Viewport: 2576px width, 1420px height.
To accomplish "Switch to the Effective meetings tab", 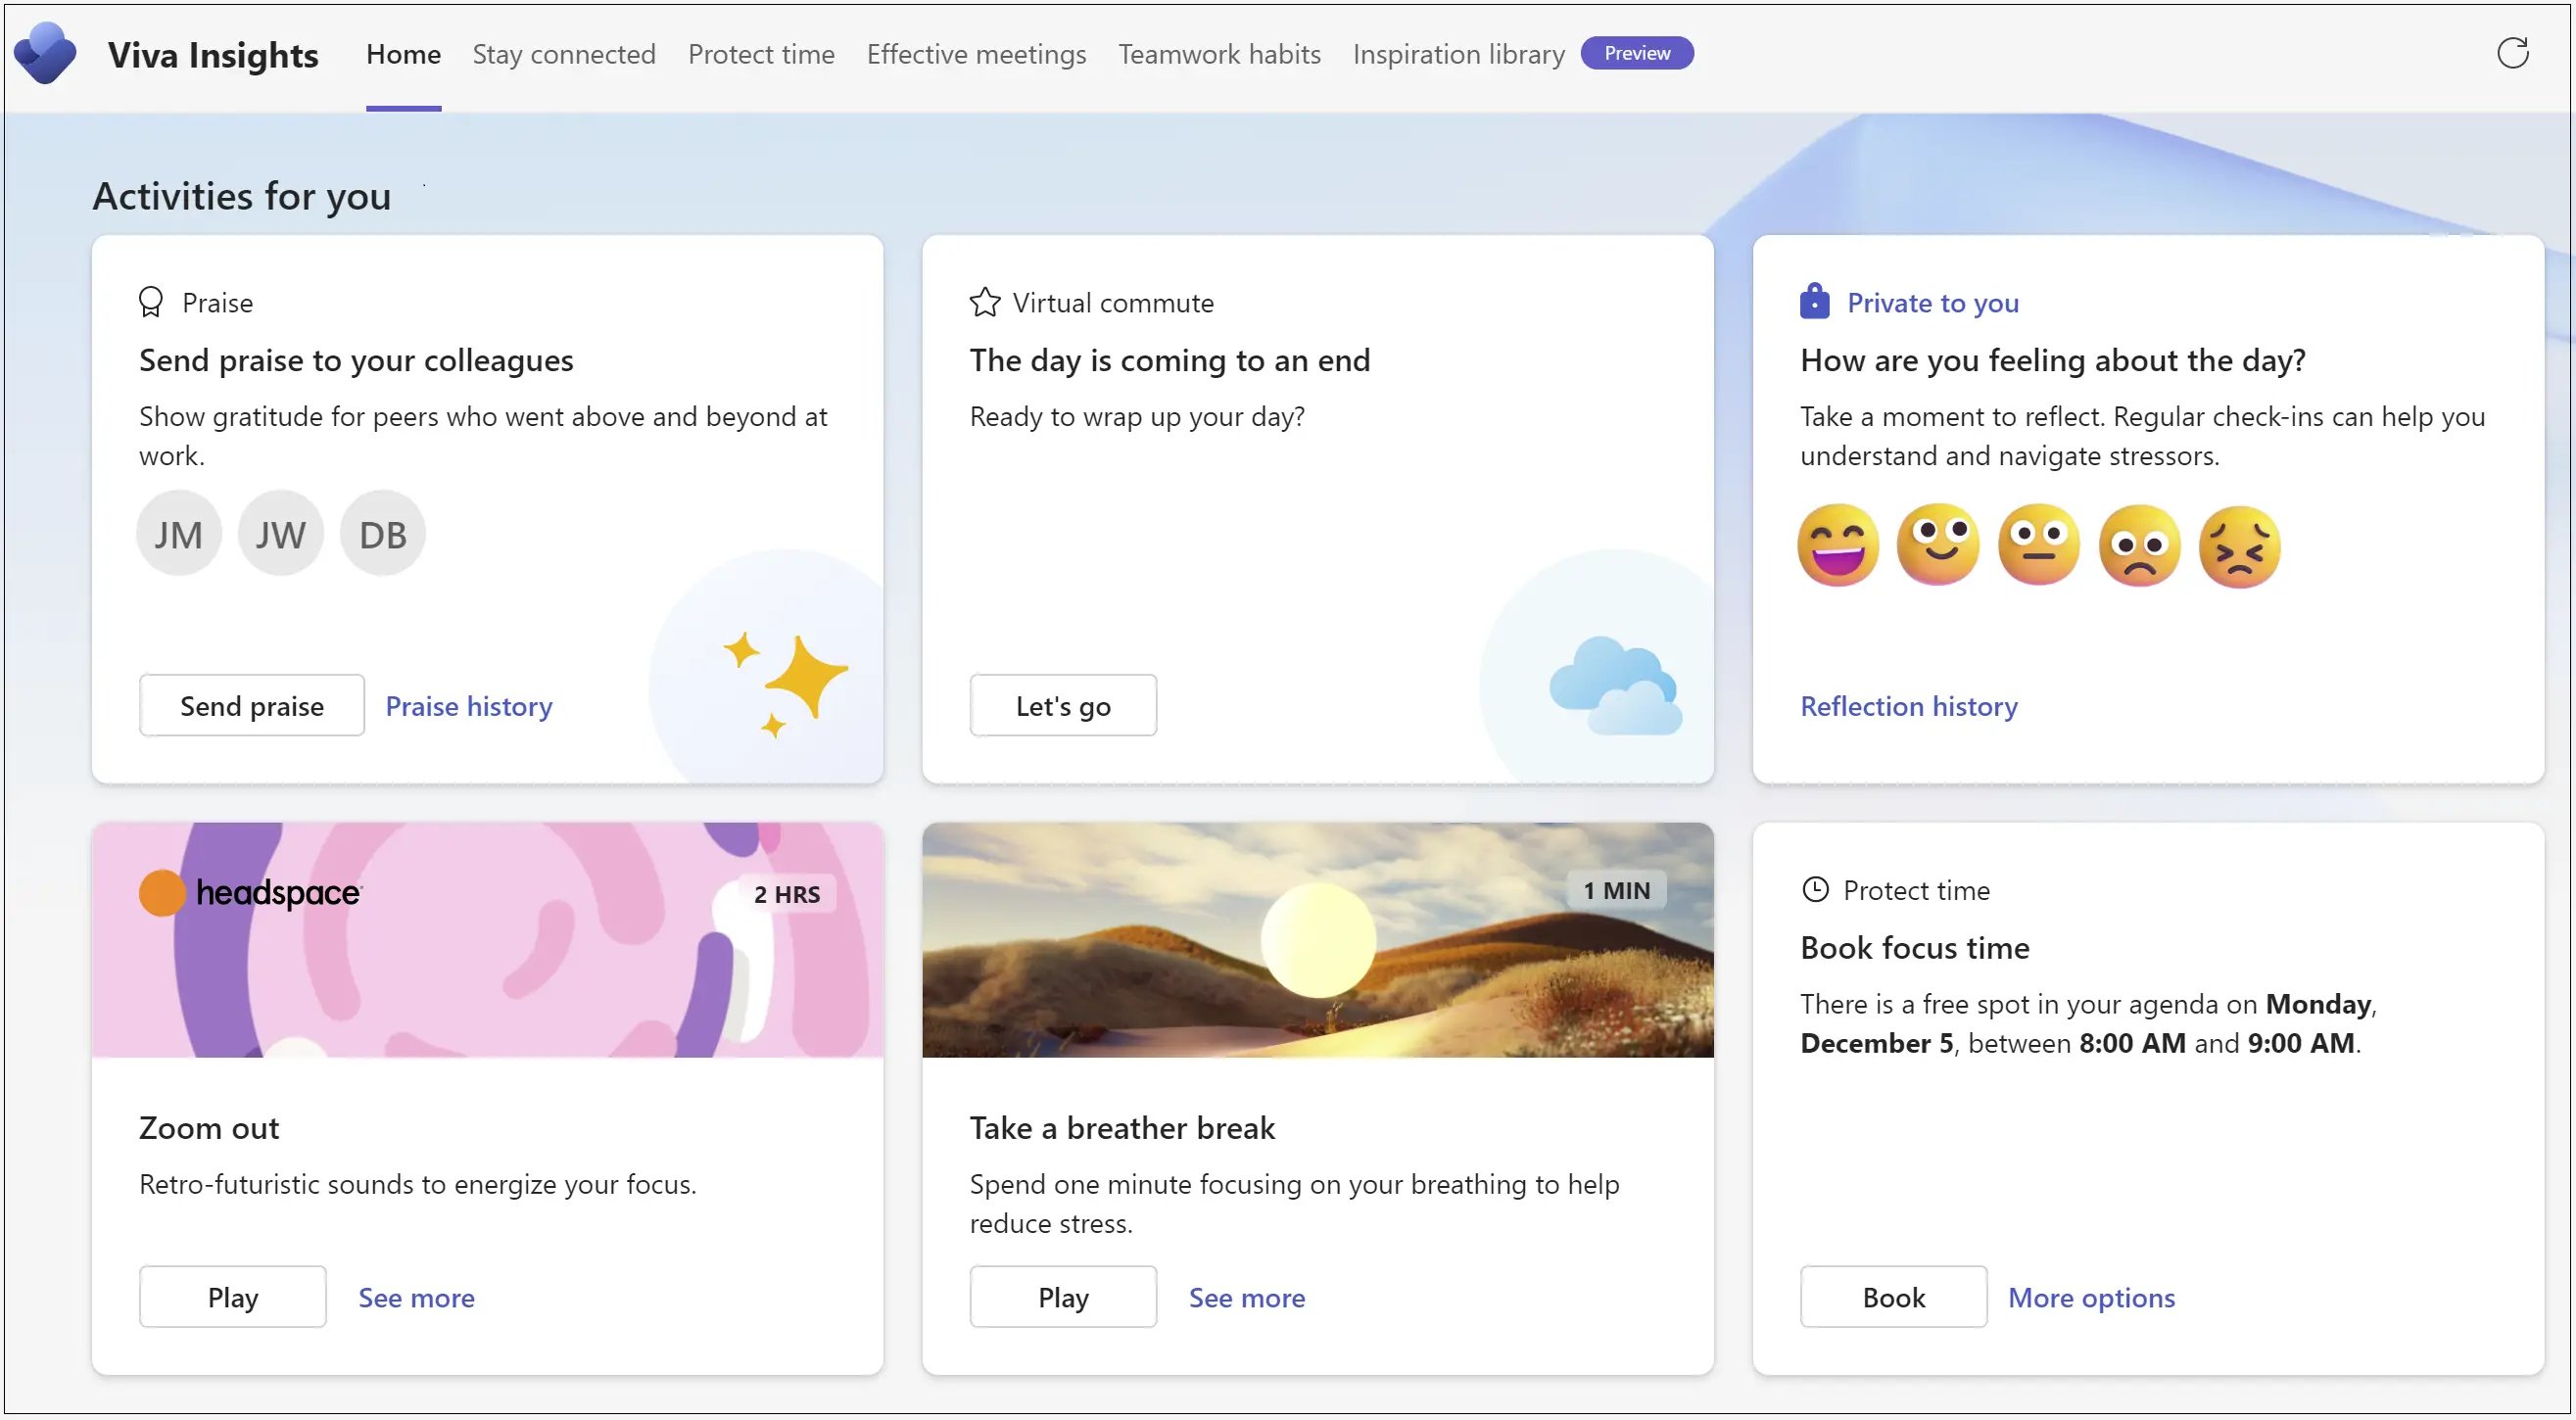I will tap(976, 54).
